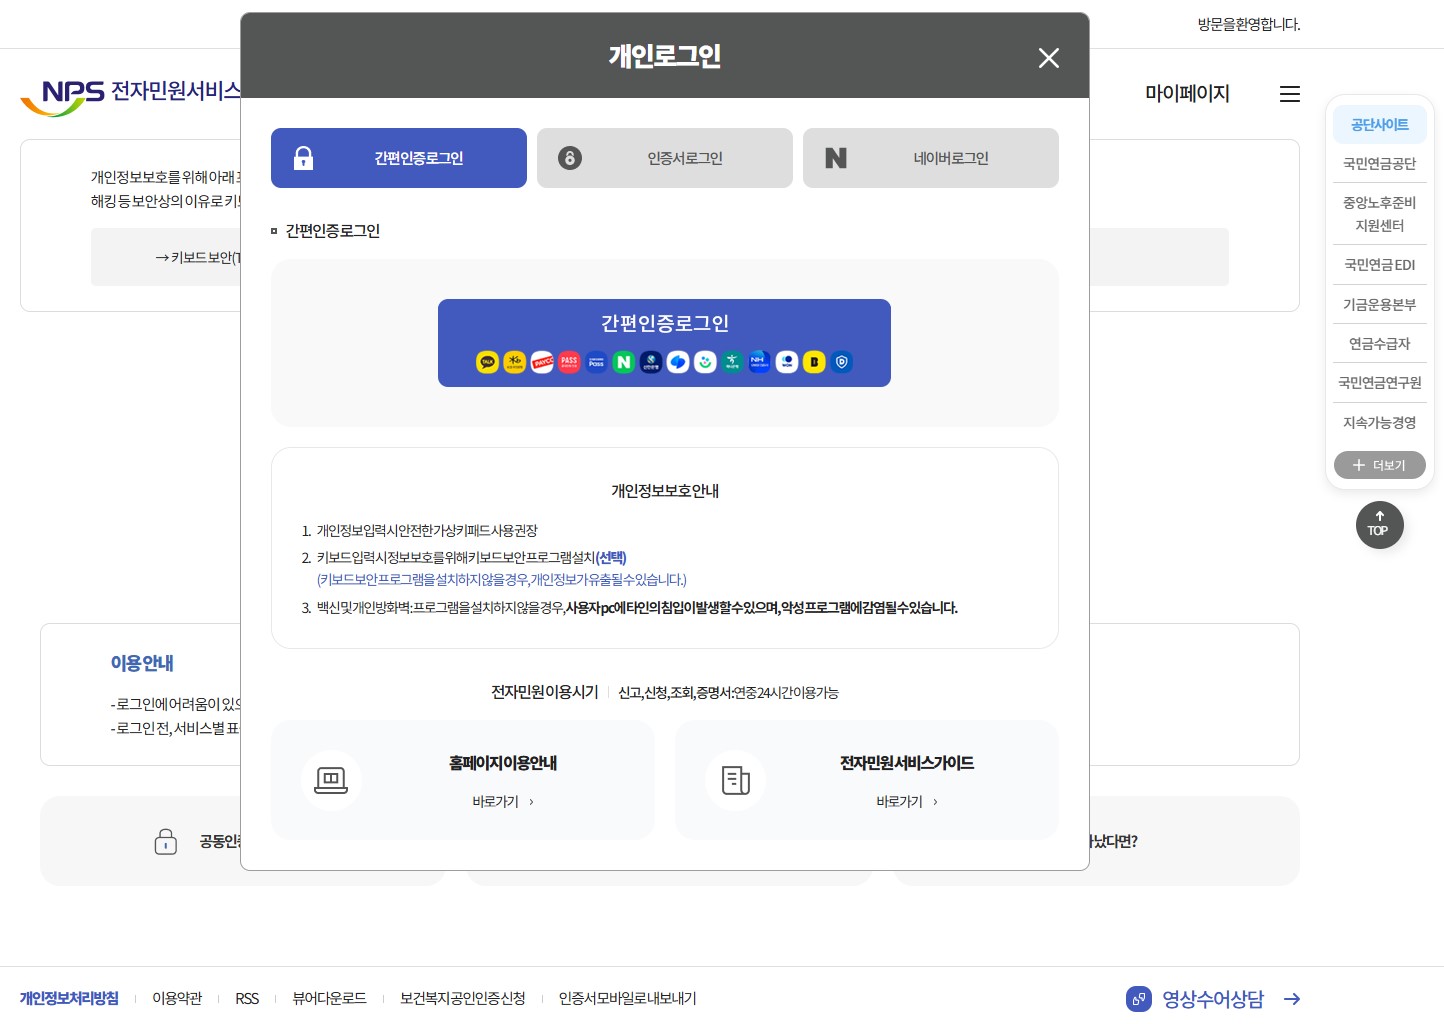The width and height of the screenshot is (1444, 1024).
Task: Select the KakaoTalk simple authentication icon
Action: (x=487, y=362)
